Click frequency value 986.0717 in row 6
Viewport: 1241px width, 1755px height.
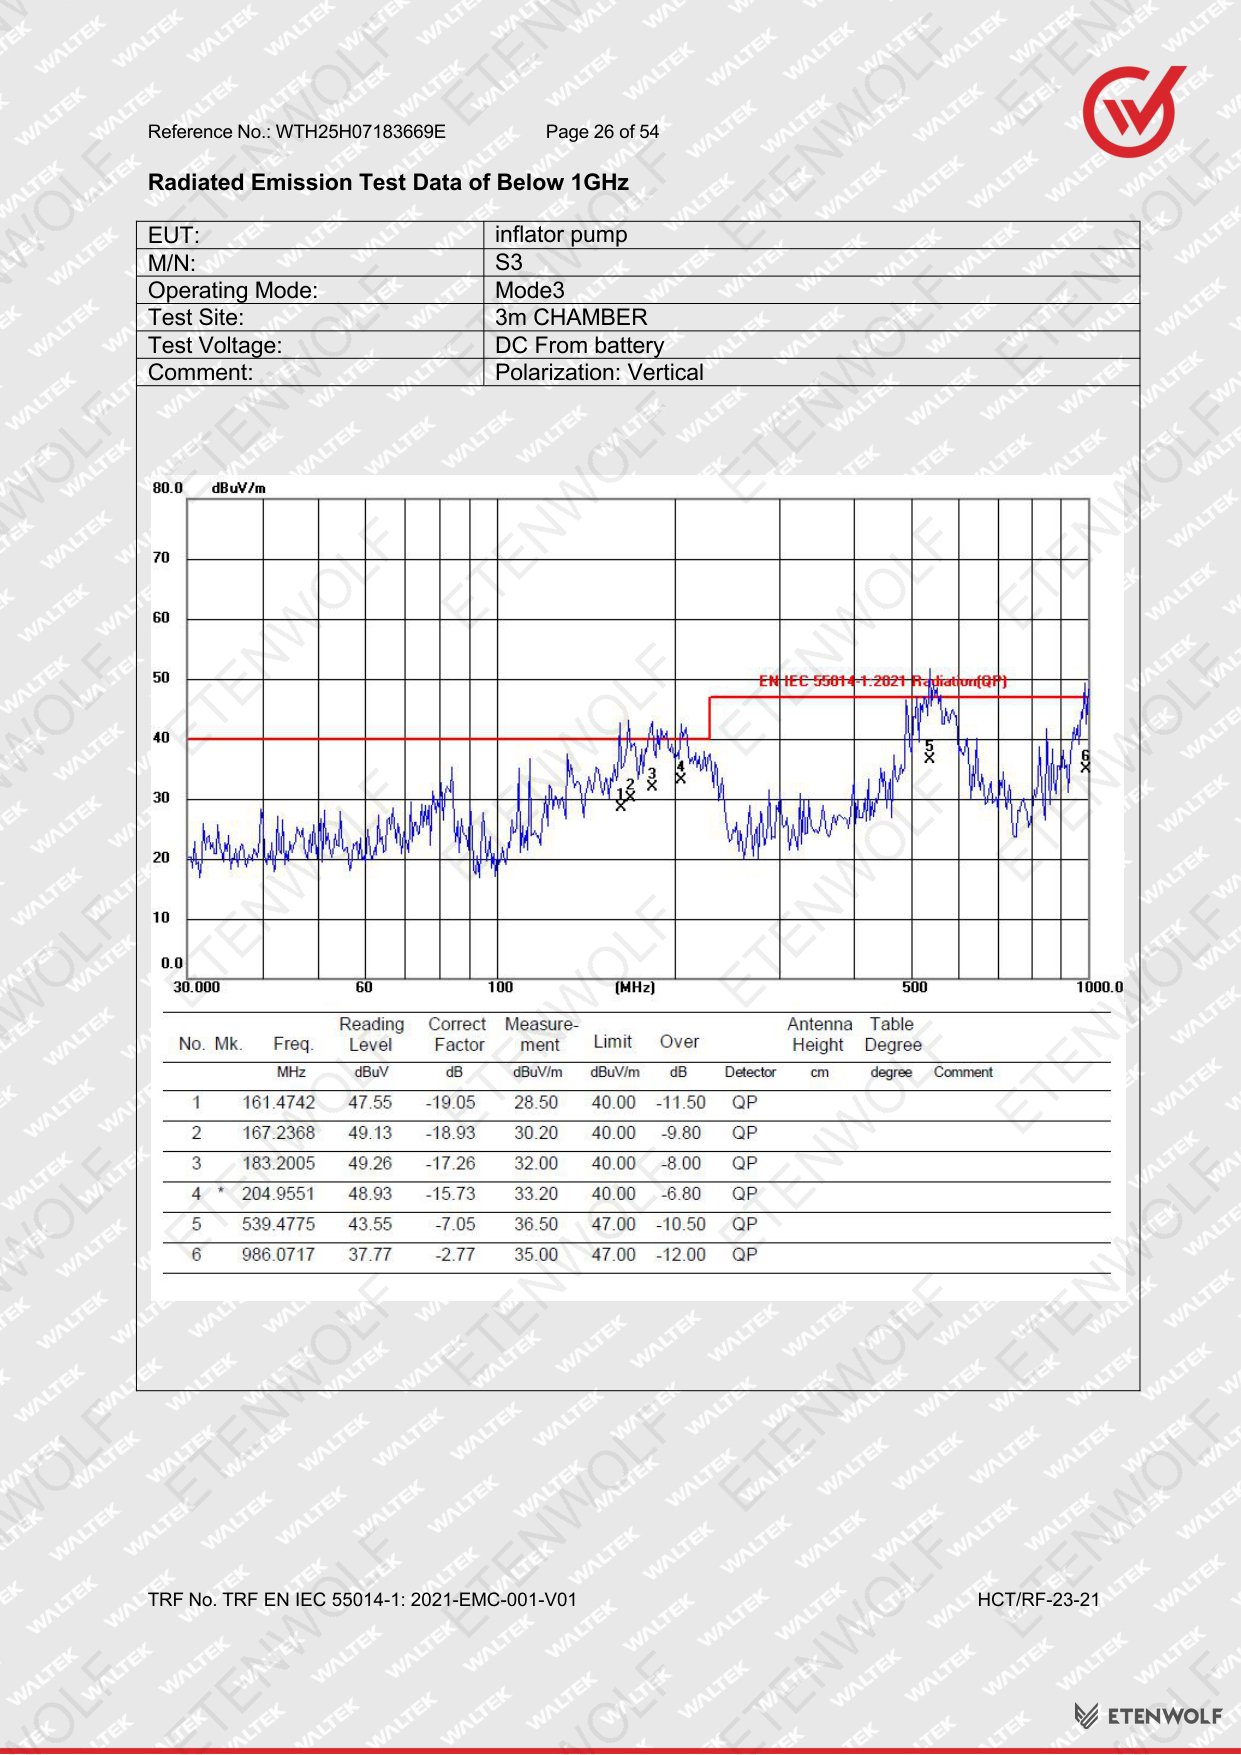pyautogui.click(x=278, y=1255)
